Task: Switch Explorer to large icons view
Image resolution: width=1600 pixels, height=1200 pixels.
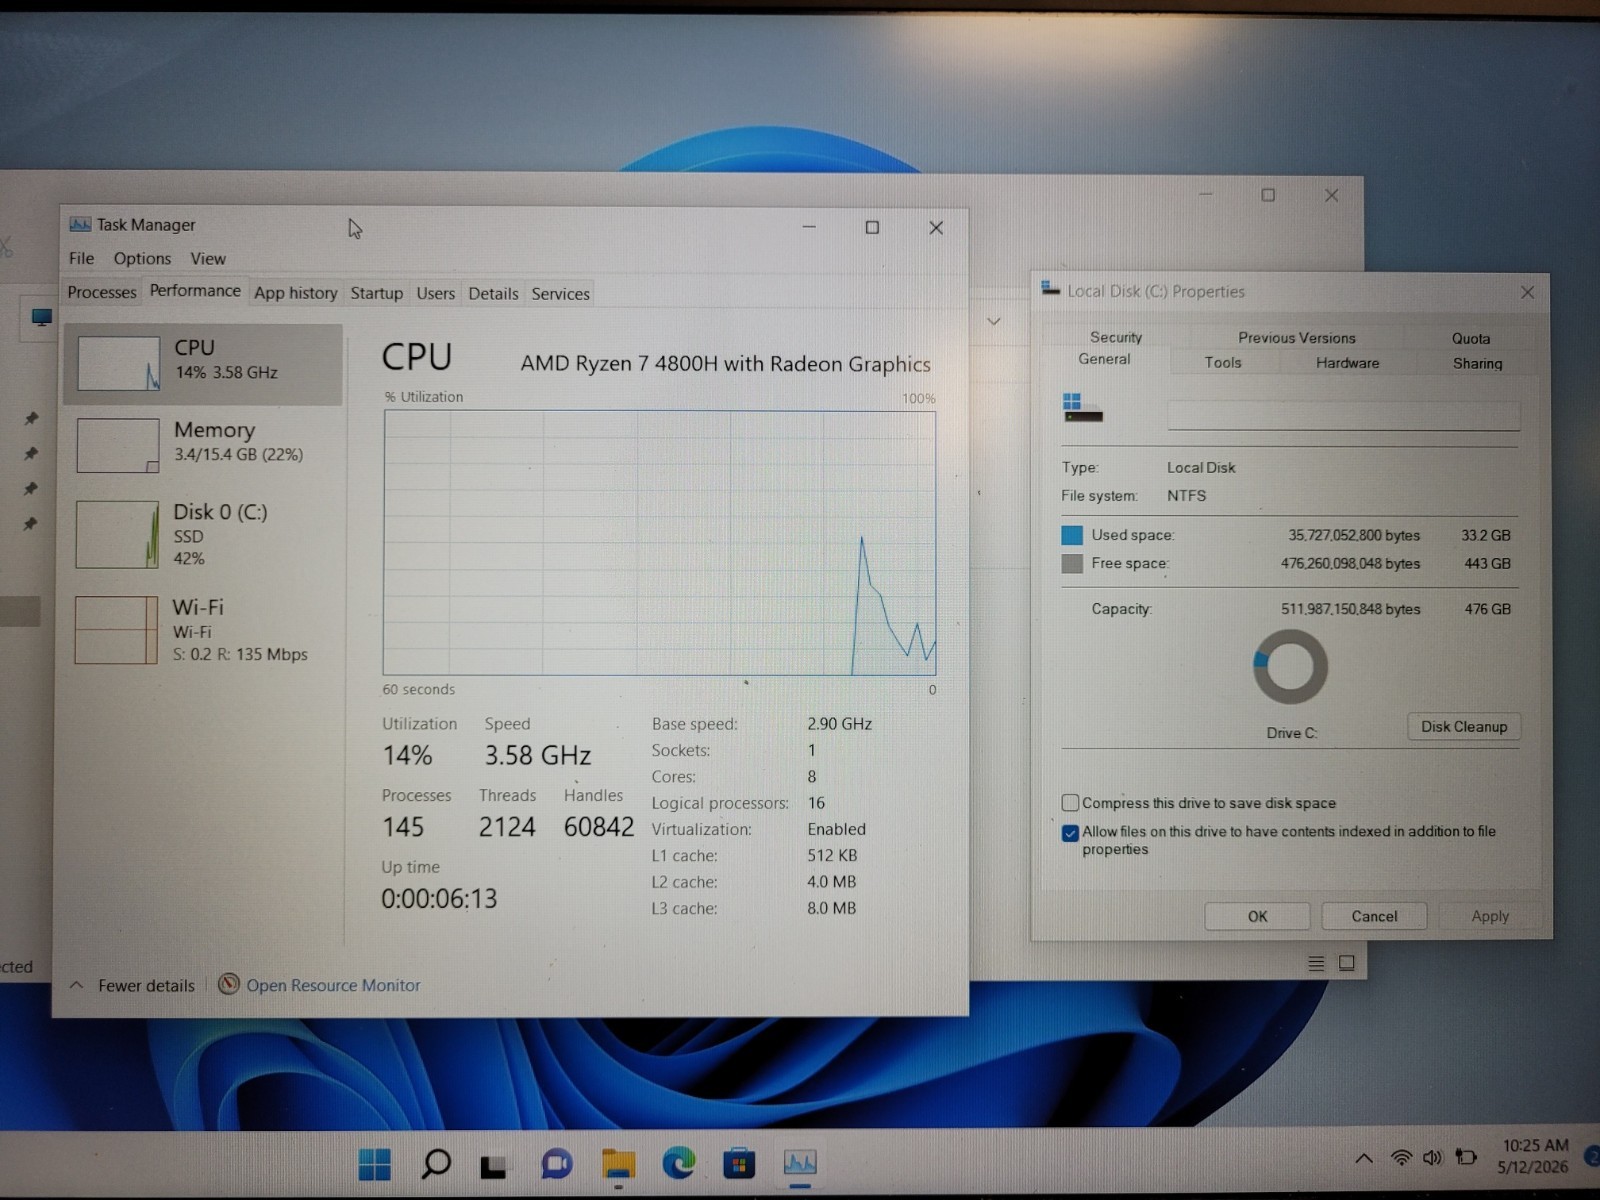Action: [x=1347, y=963]
